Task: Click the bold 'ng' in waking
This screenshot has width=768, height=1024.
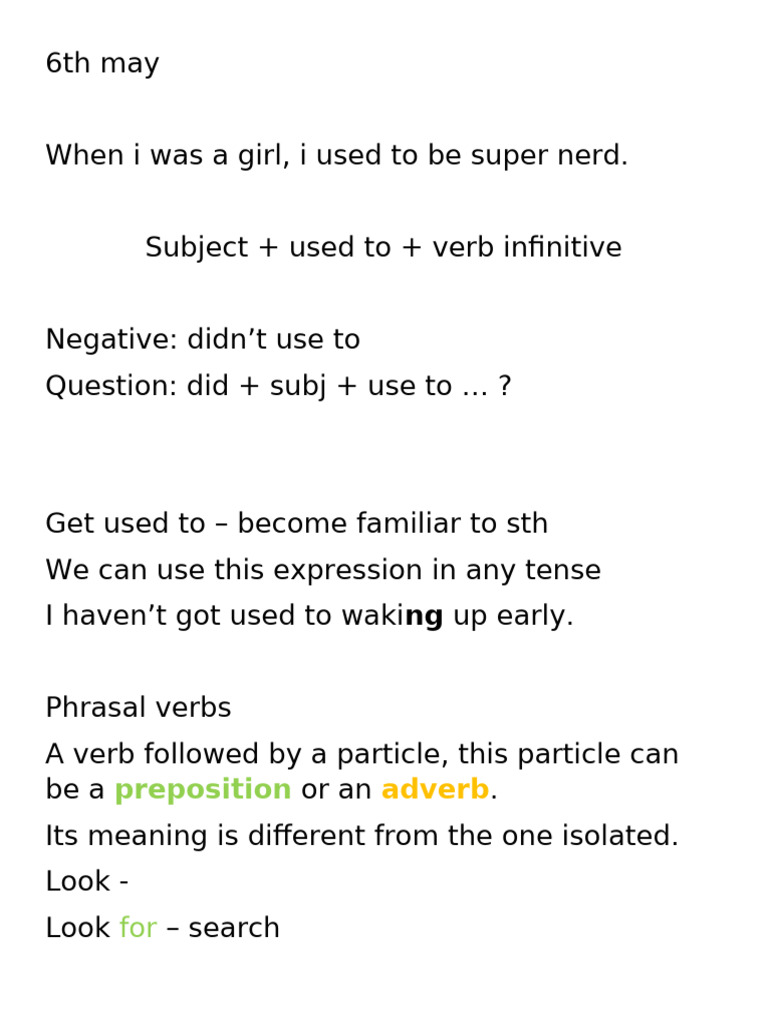Action: point(424,616)
